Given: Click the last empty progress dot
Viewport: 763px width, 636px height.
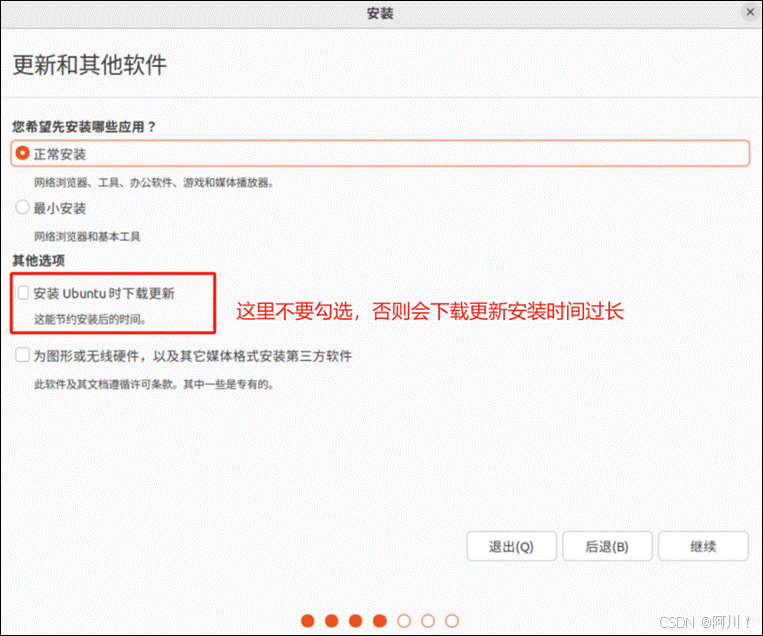Looking at the screenshot, I should point(452,621).
